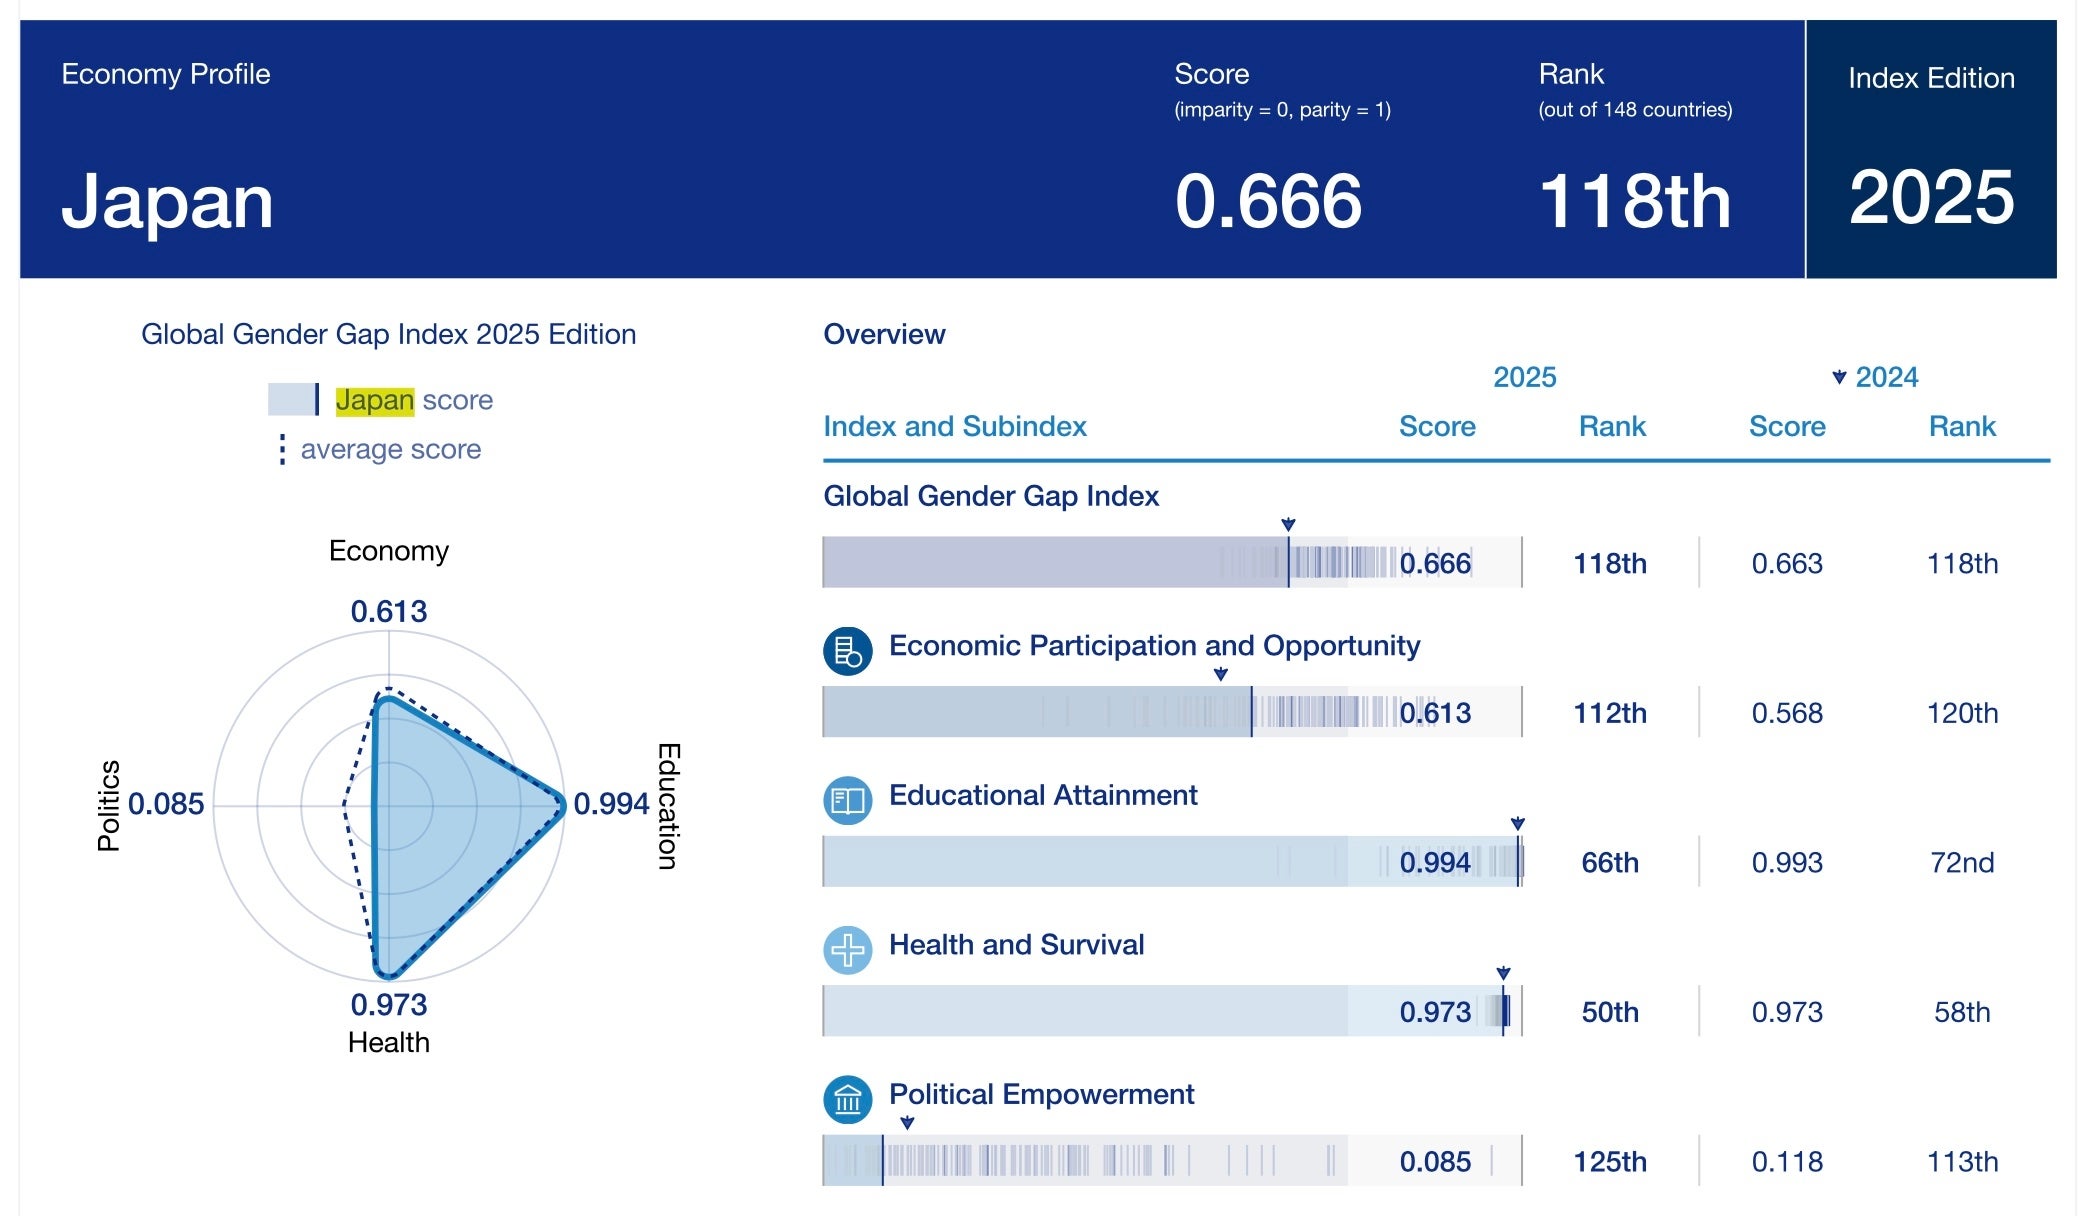Click '(out of 148 countries)' note

(1635, 110)
